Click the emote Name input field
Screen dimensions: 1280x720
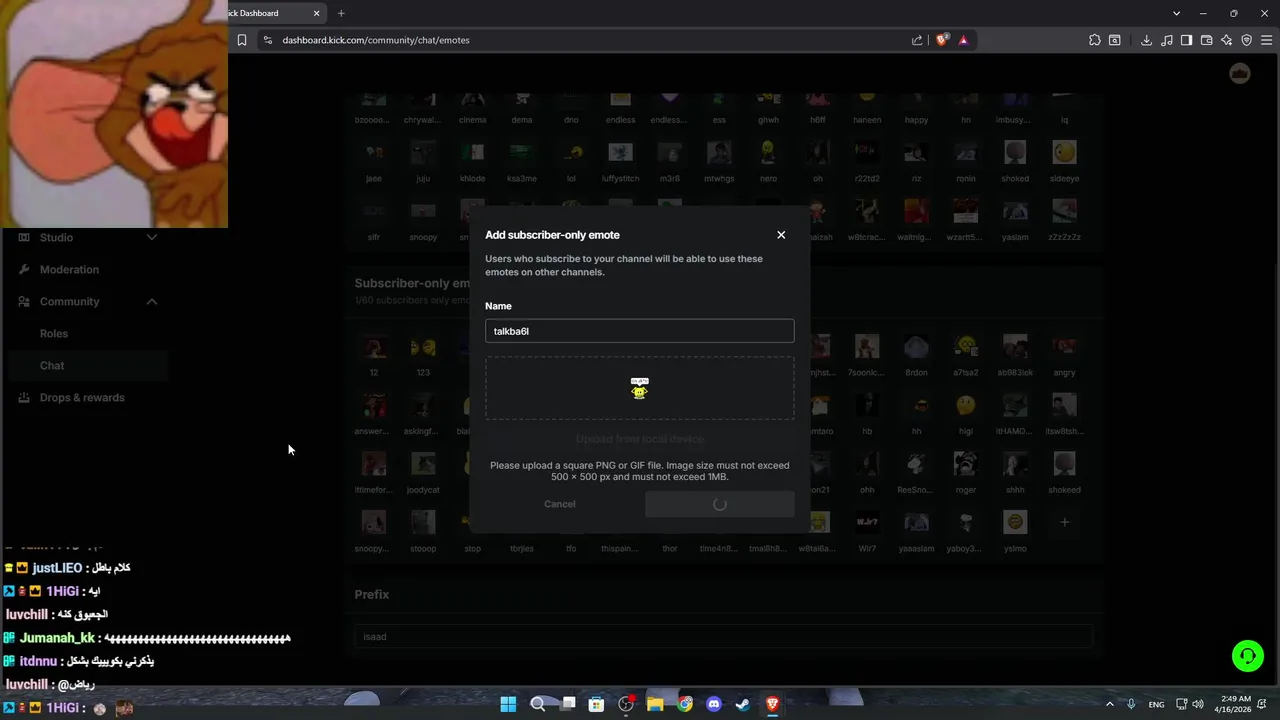coord(640,331)
